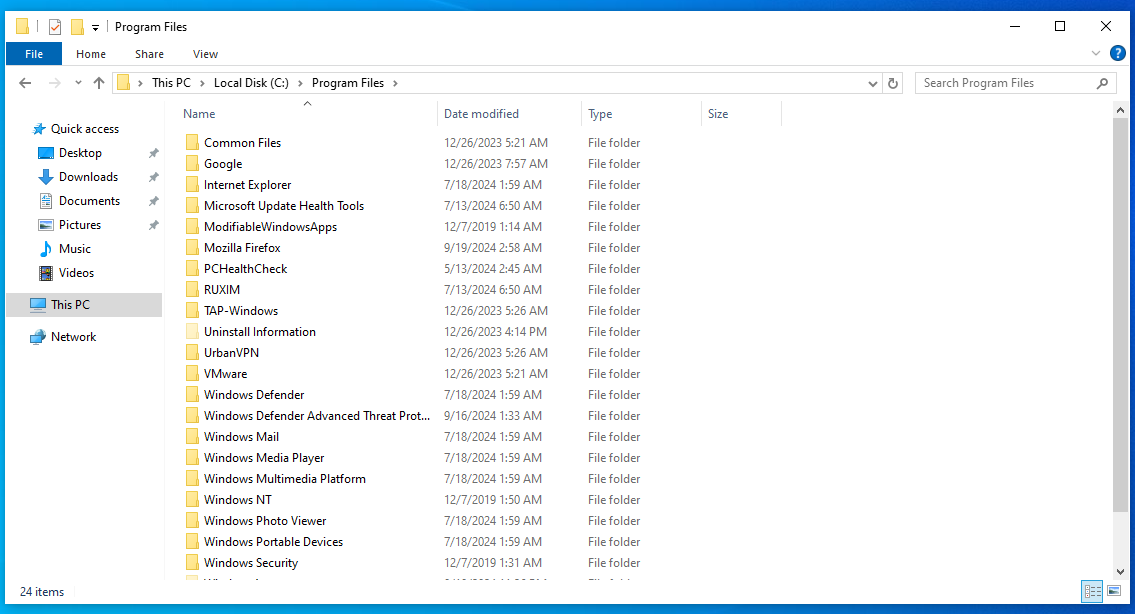Screen dimensions: 1135x614
Task: Select Network in the navigation pane
Action: [x=73, y=337]
